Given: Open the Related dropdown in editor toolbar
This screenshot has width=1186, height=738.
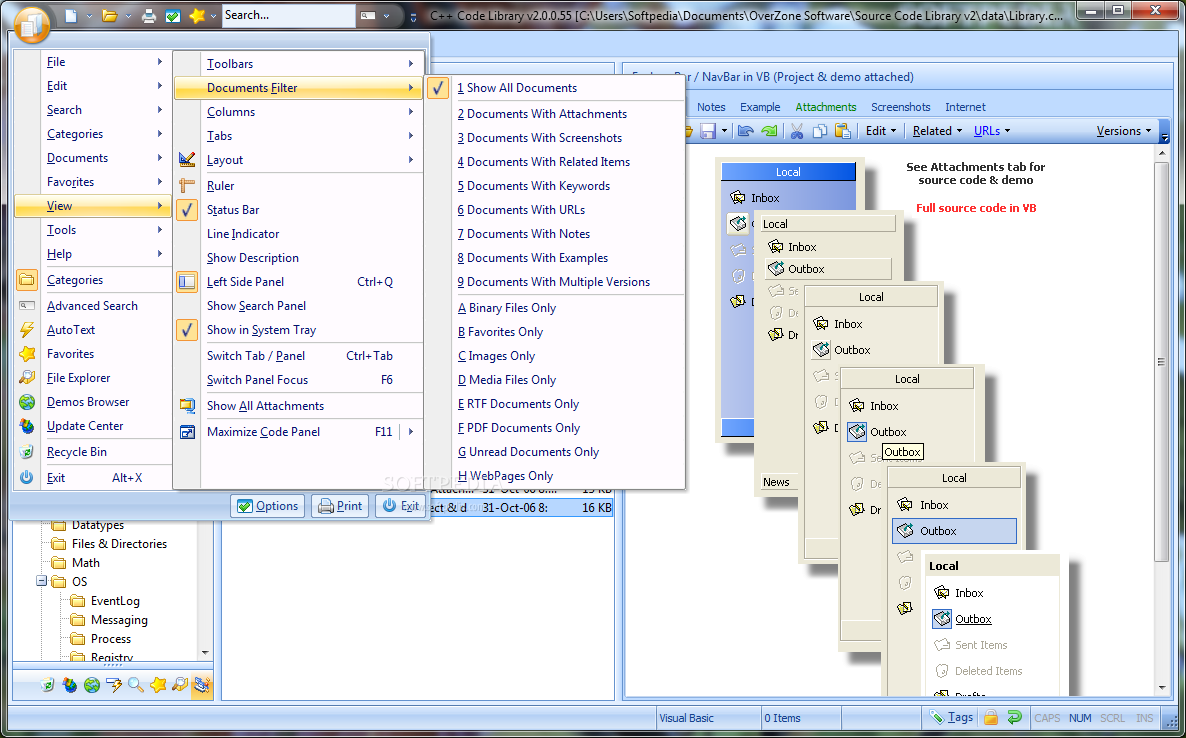Looking at the screenshot, I should pyautogui.click(x=937, y=131).
